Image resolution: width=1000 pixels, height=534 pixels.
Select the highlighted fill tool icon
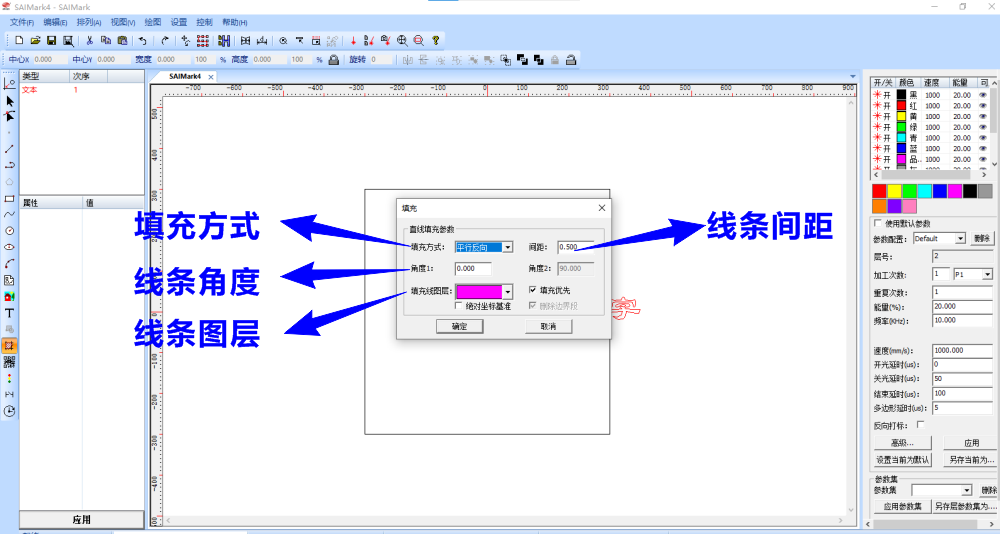pyautogui.click(x=10, y=345)
